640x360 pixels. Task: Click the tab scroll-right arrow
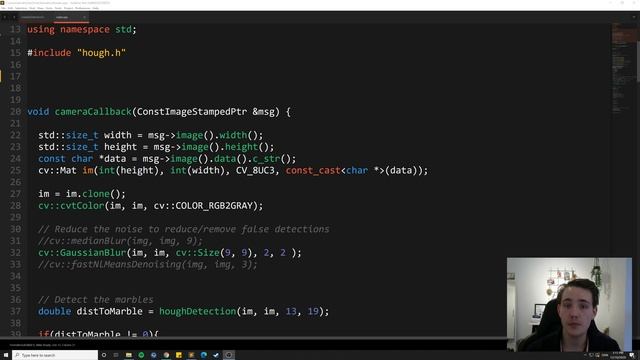(14, 17)
